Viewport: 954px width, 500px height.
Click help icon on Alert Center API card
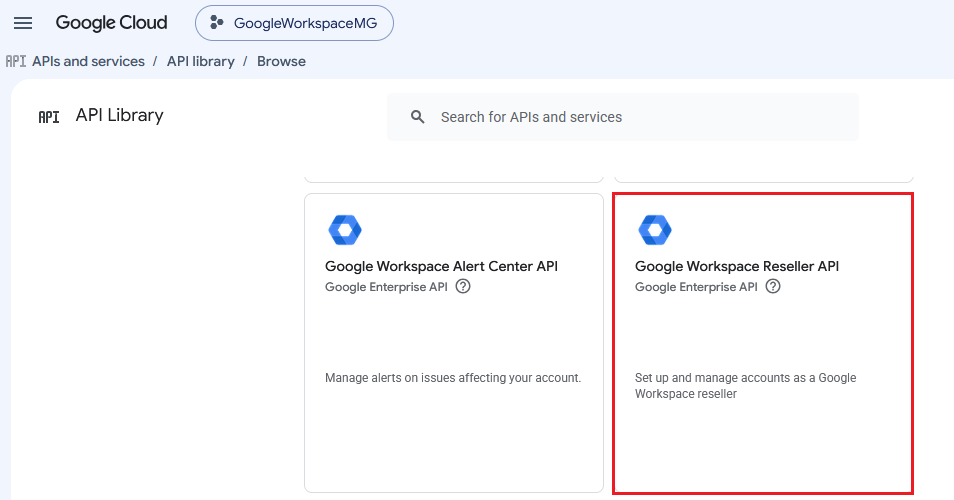463,286
